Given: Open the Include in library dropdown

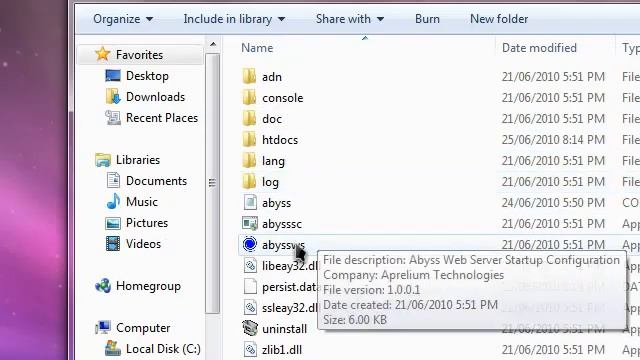Looking at the screenshot, I should coord(234,19).
